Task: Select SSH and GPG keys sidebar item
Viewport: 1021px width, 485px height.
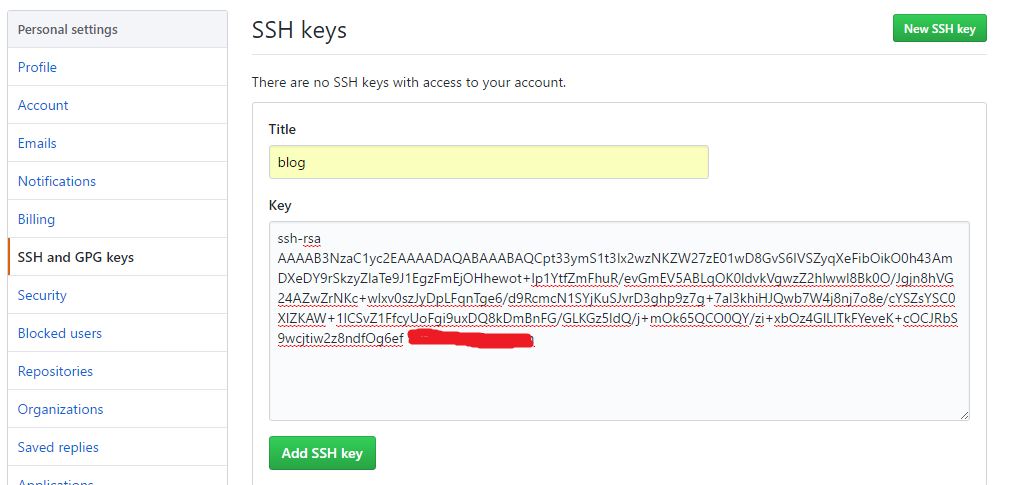Action: [x=76, y=257]
